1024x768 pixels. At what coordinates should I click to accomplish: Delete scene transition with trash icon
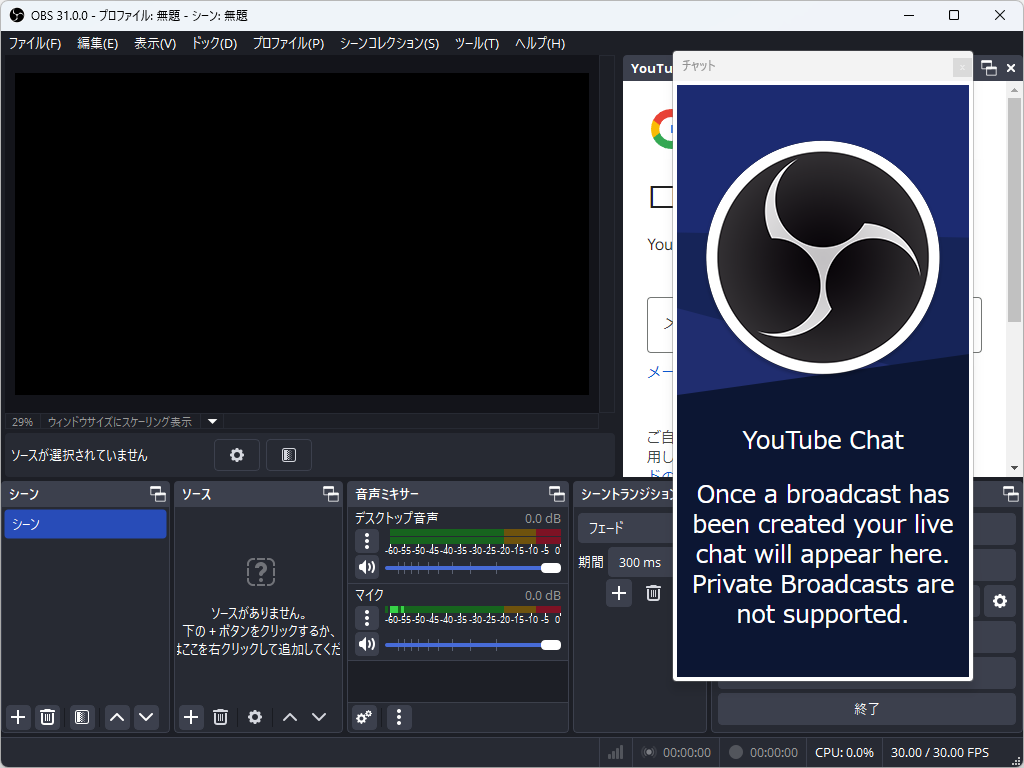point(653,593)
